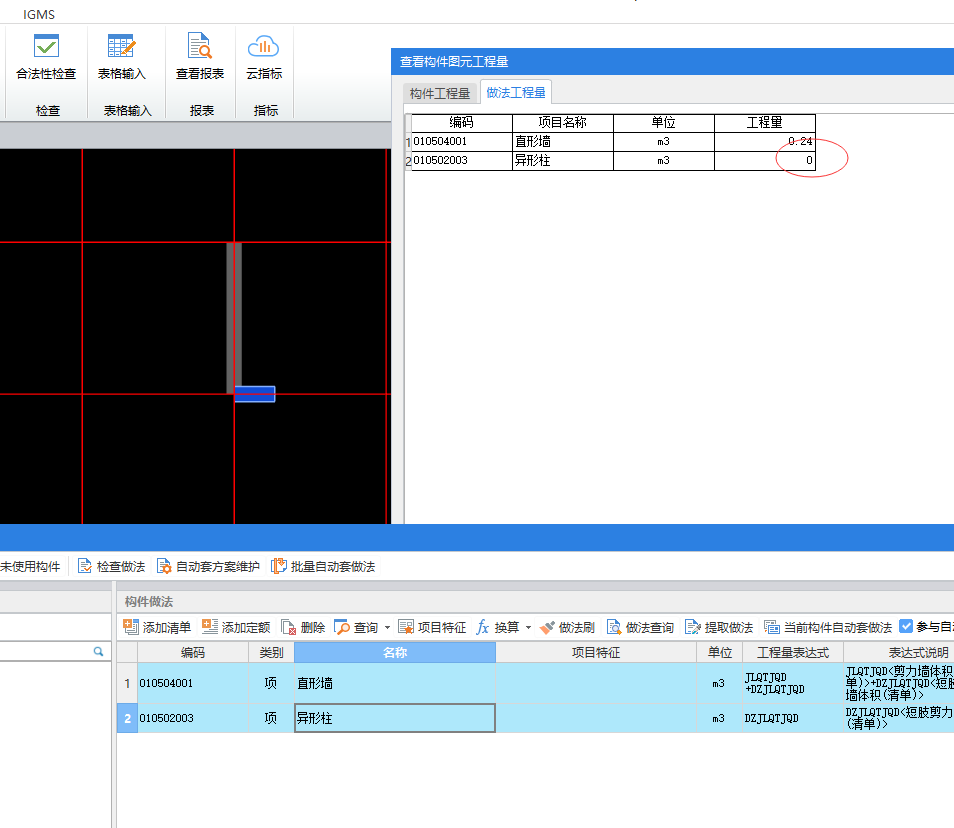Click the 异形柱 name cell in 构件做法

(x=395, y=718)
